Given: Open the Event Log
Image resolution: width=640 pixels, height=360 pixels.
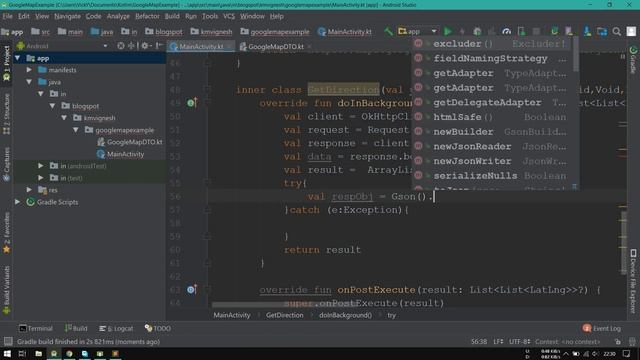Looking at the screenshot, I should coord(602,328).
